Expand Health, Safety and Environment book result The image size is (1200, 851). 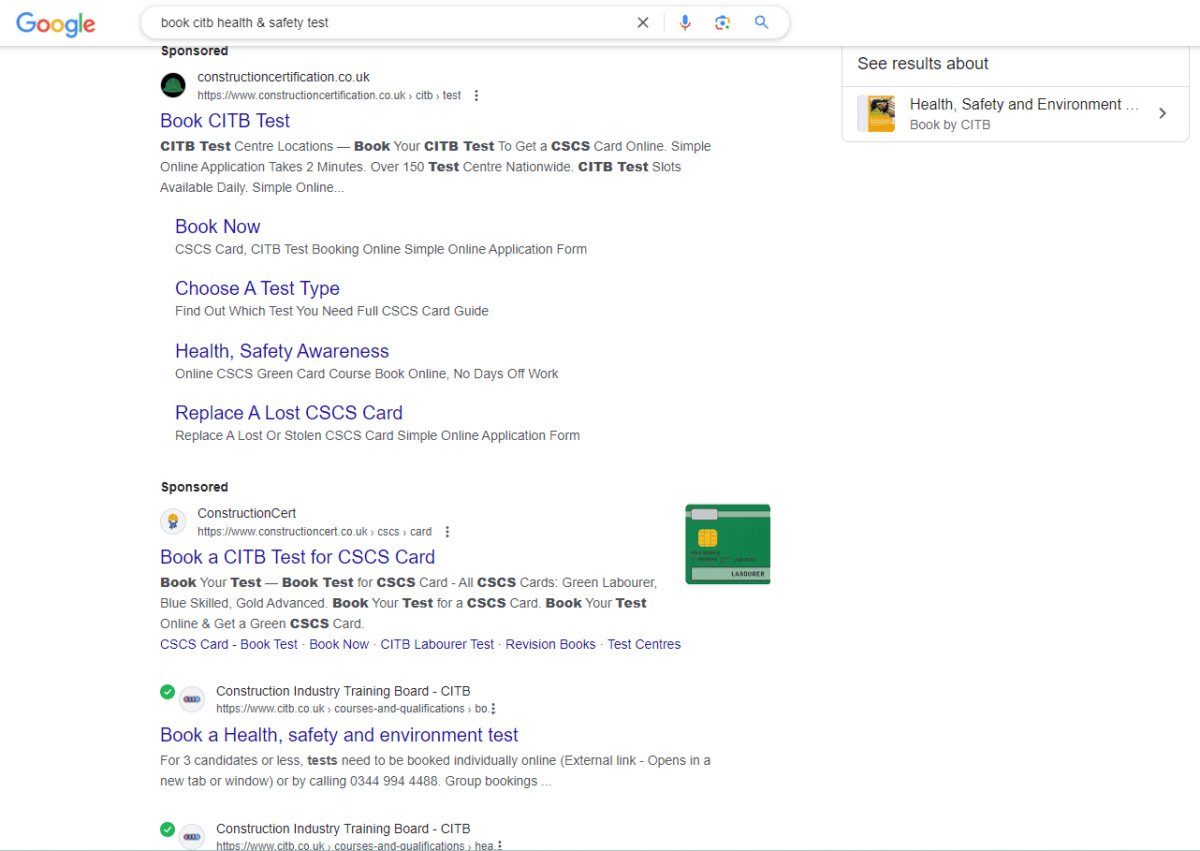(1162, 114)
